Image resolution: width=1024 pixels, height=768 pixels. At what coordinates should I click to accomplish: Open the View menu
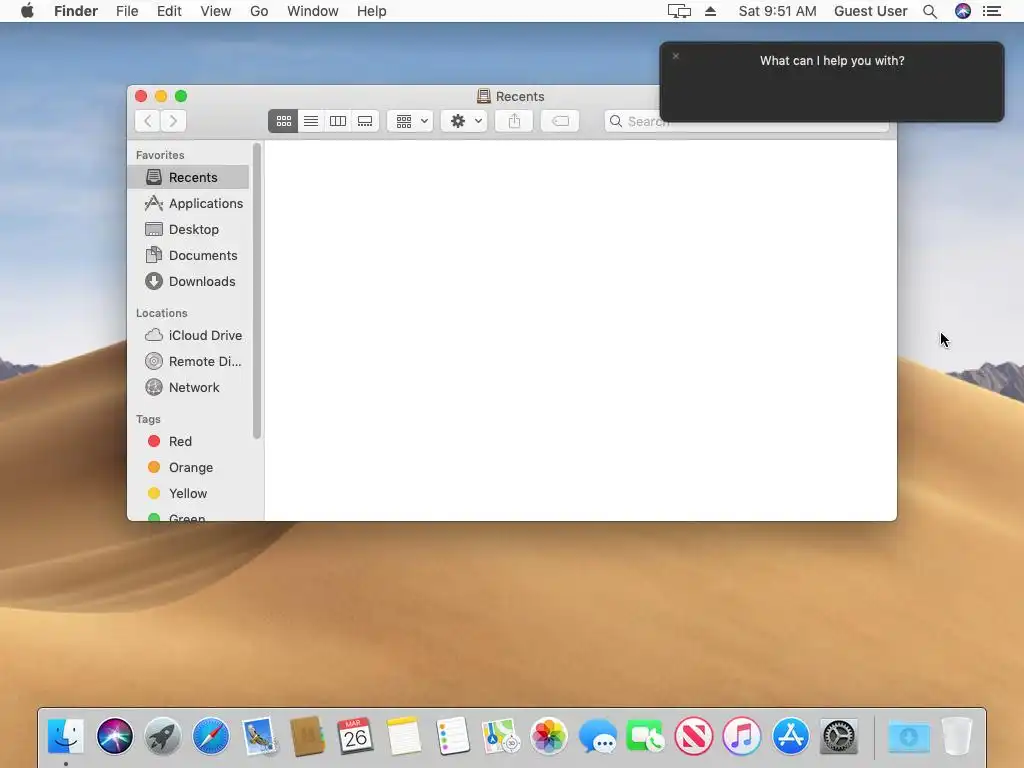point(216,11)
